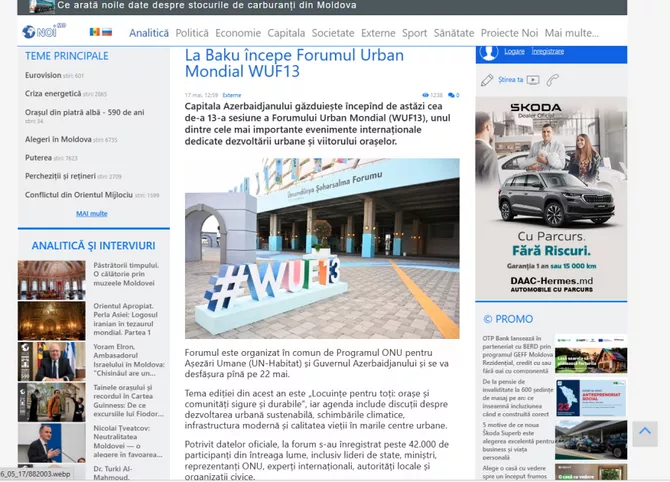The image size is (670, 482).
Task: Click the NOI globe logo
Action: [x=44, y=31]
